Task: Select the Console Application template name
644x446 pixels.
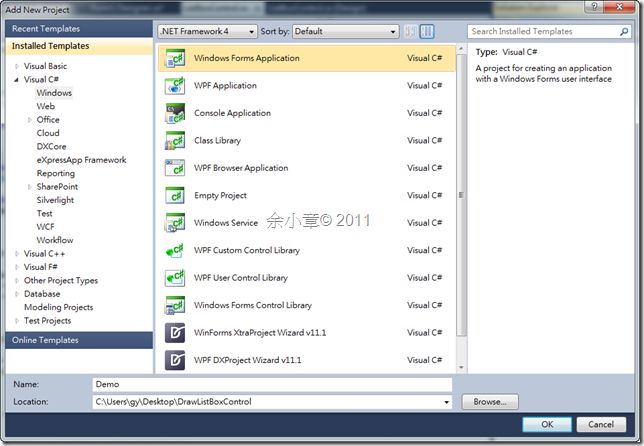Action: pos(232,113)
